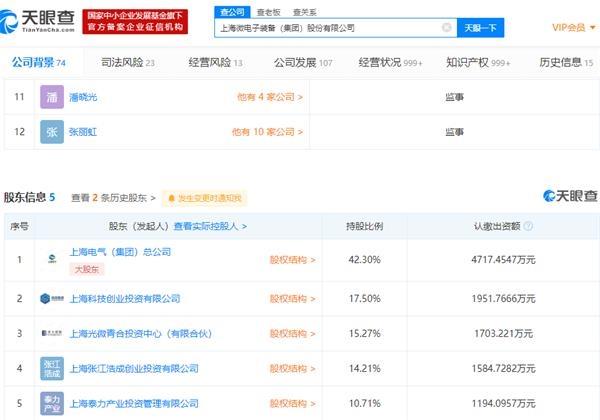Open the 司法风险 23 tab

128,62
